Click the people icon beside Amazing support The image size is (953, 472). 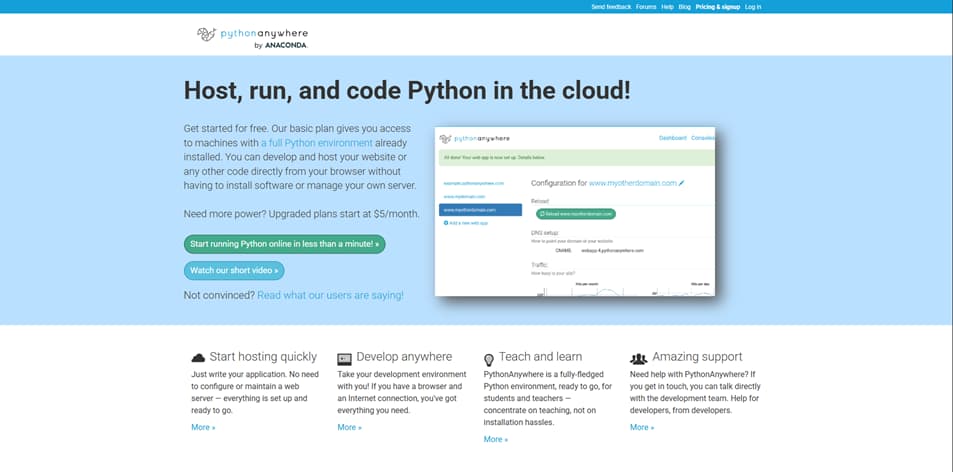[638, 358]
